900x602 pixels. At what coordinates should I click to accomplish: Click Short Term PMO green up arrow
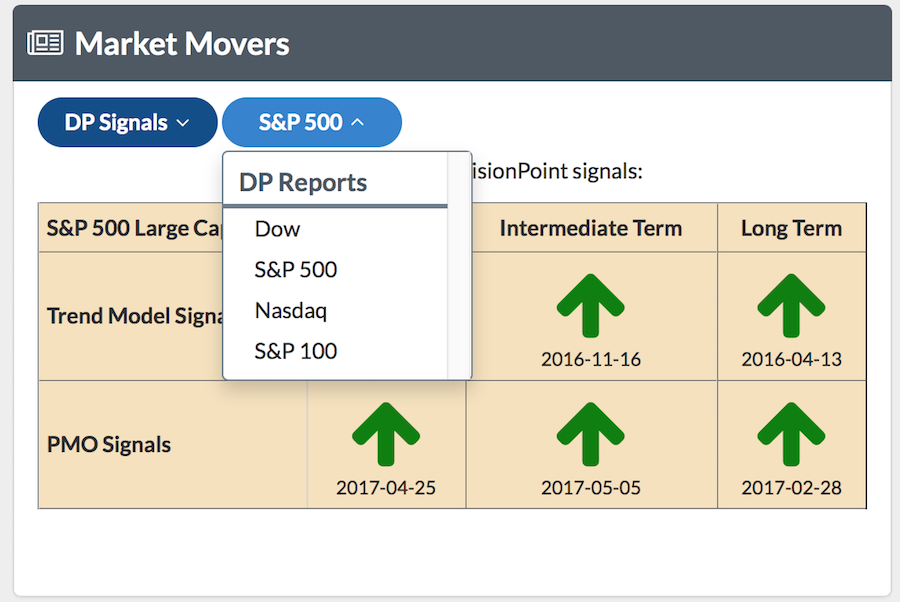click(386, 434)
